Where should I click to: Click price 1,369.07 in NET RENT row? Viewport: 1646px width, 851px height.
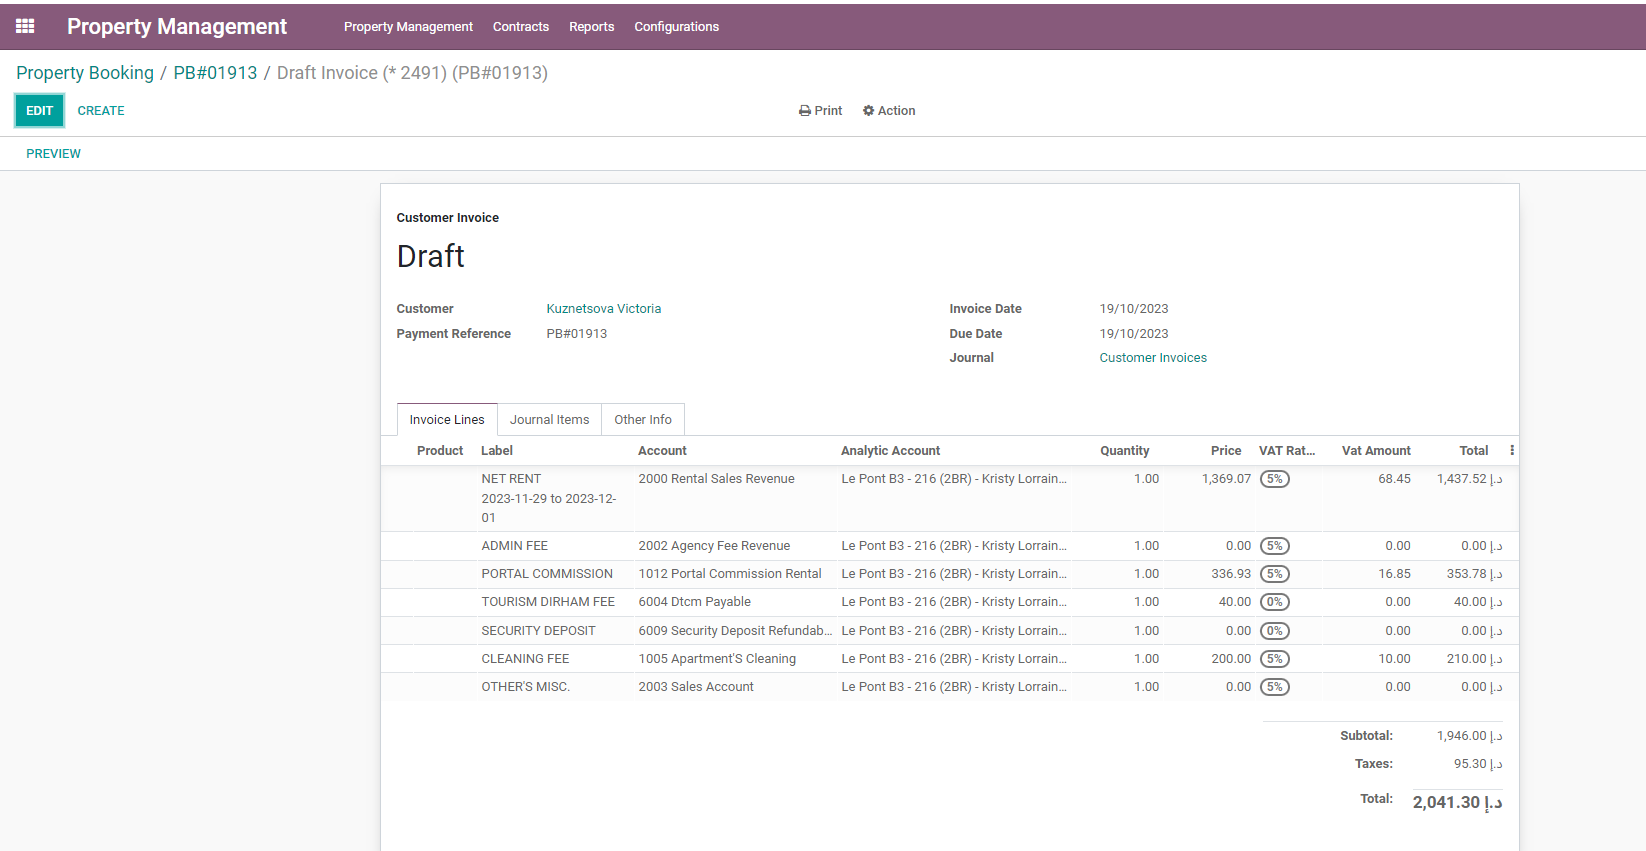1226,479
